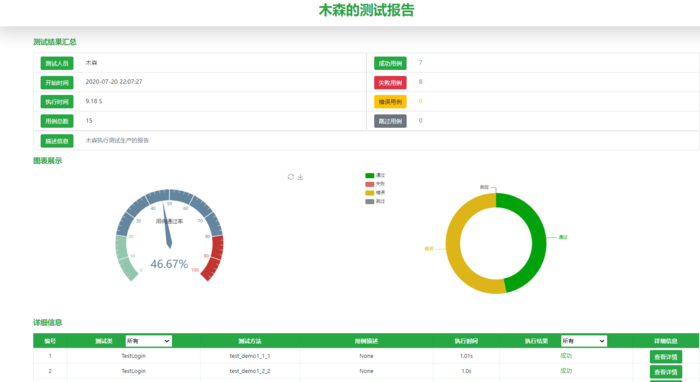The height and width of the screenshot is (382, 700).
Task: Click 查看详情 button for test_demo1_2_2
Action: (666, 372)
